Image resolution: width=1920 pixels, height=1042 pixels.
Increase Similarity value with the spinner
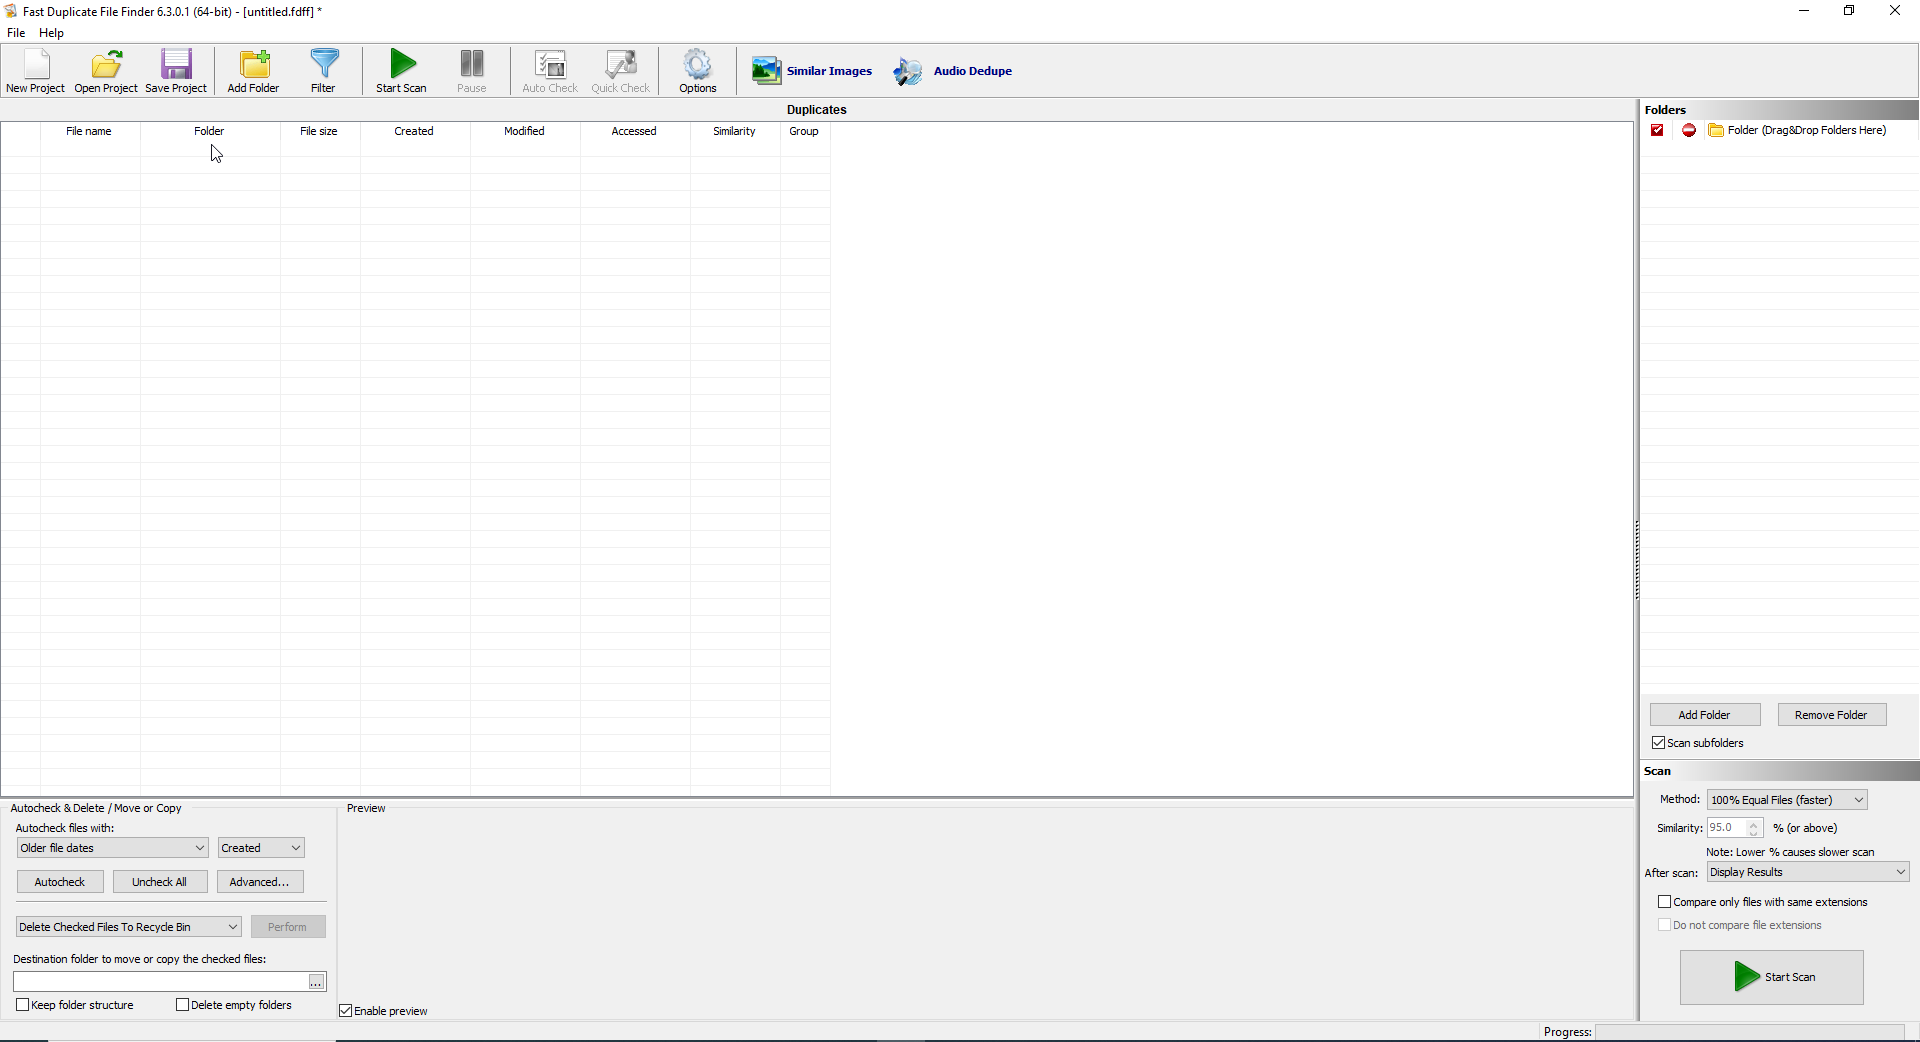(x=1753, y=823)
